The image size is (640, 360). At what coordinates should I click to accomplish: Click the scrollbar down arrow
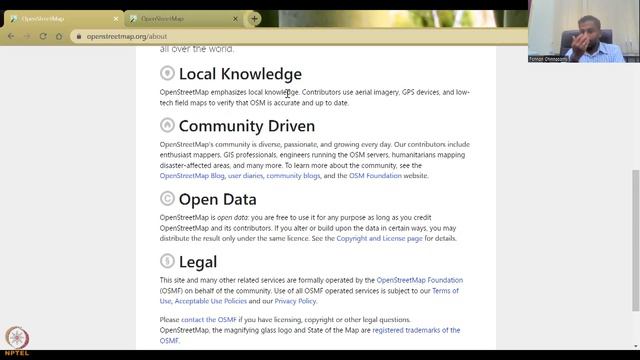636,346
